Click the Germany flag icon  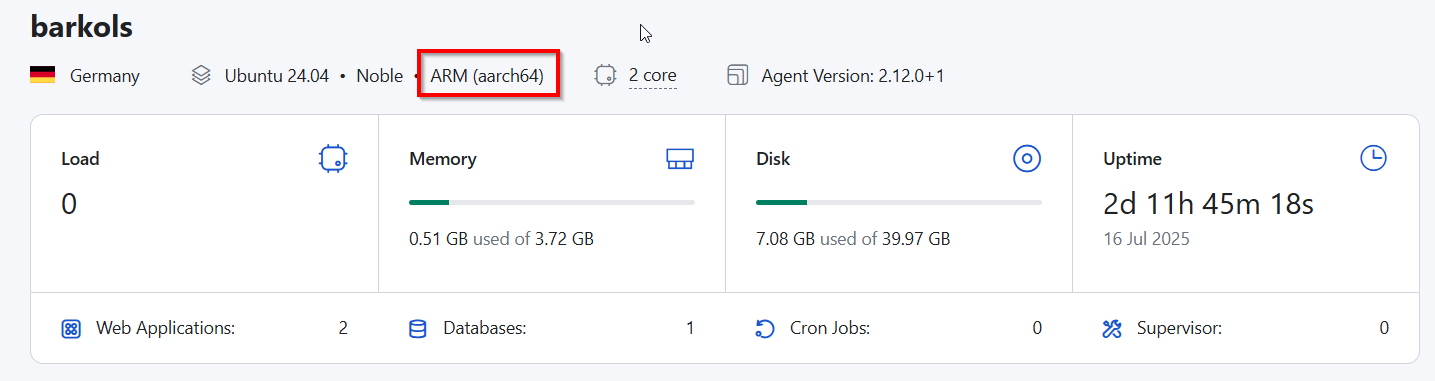point(42,75)
